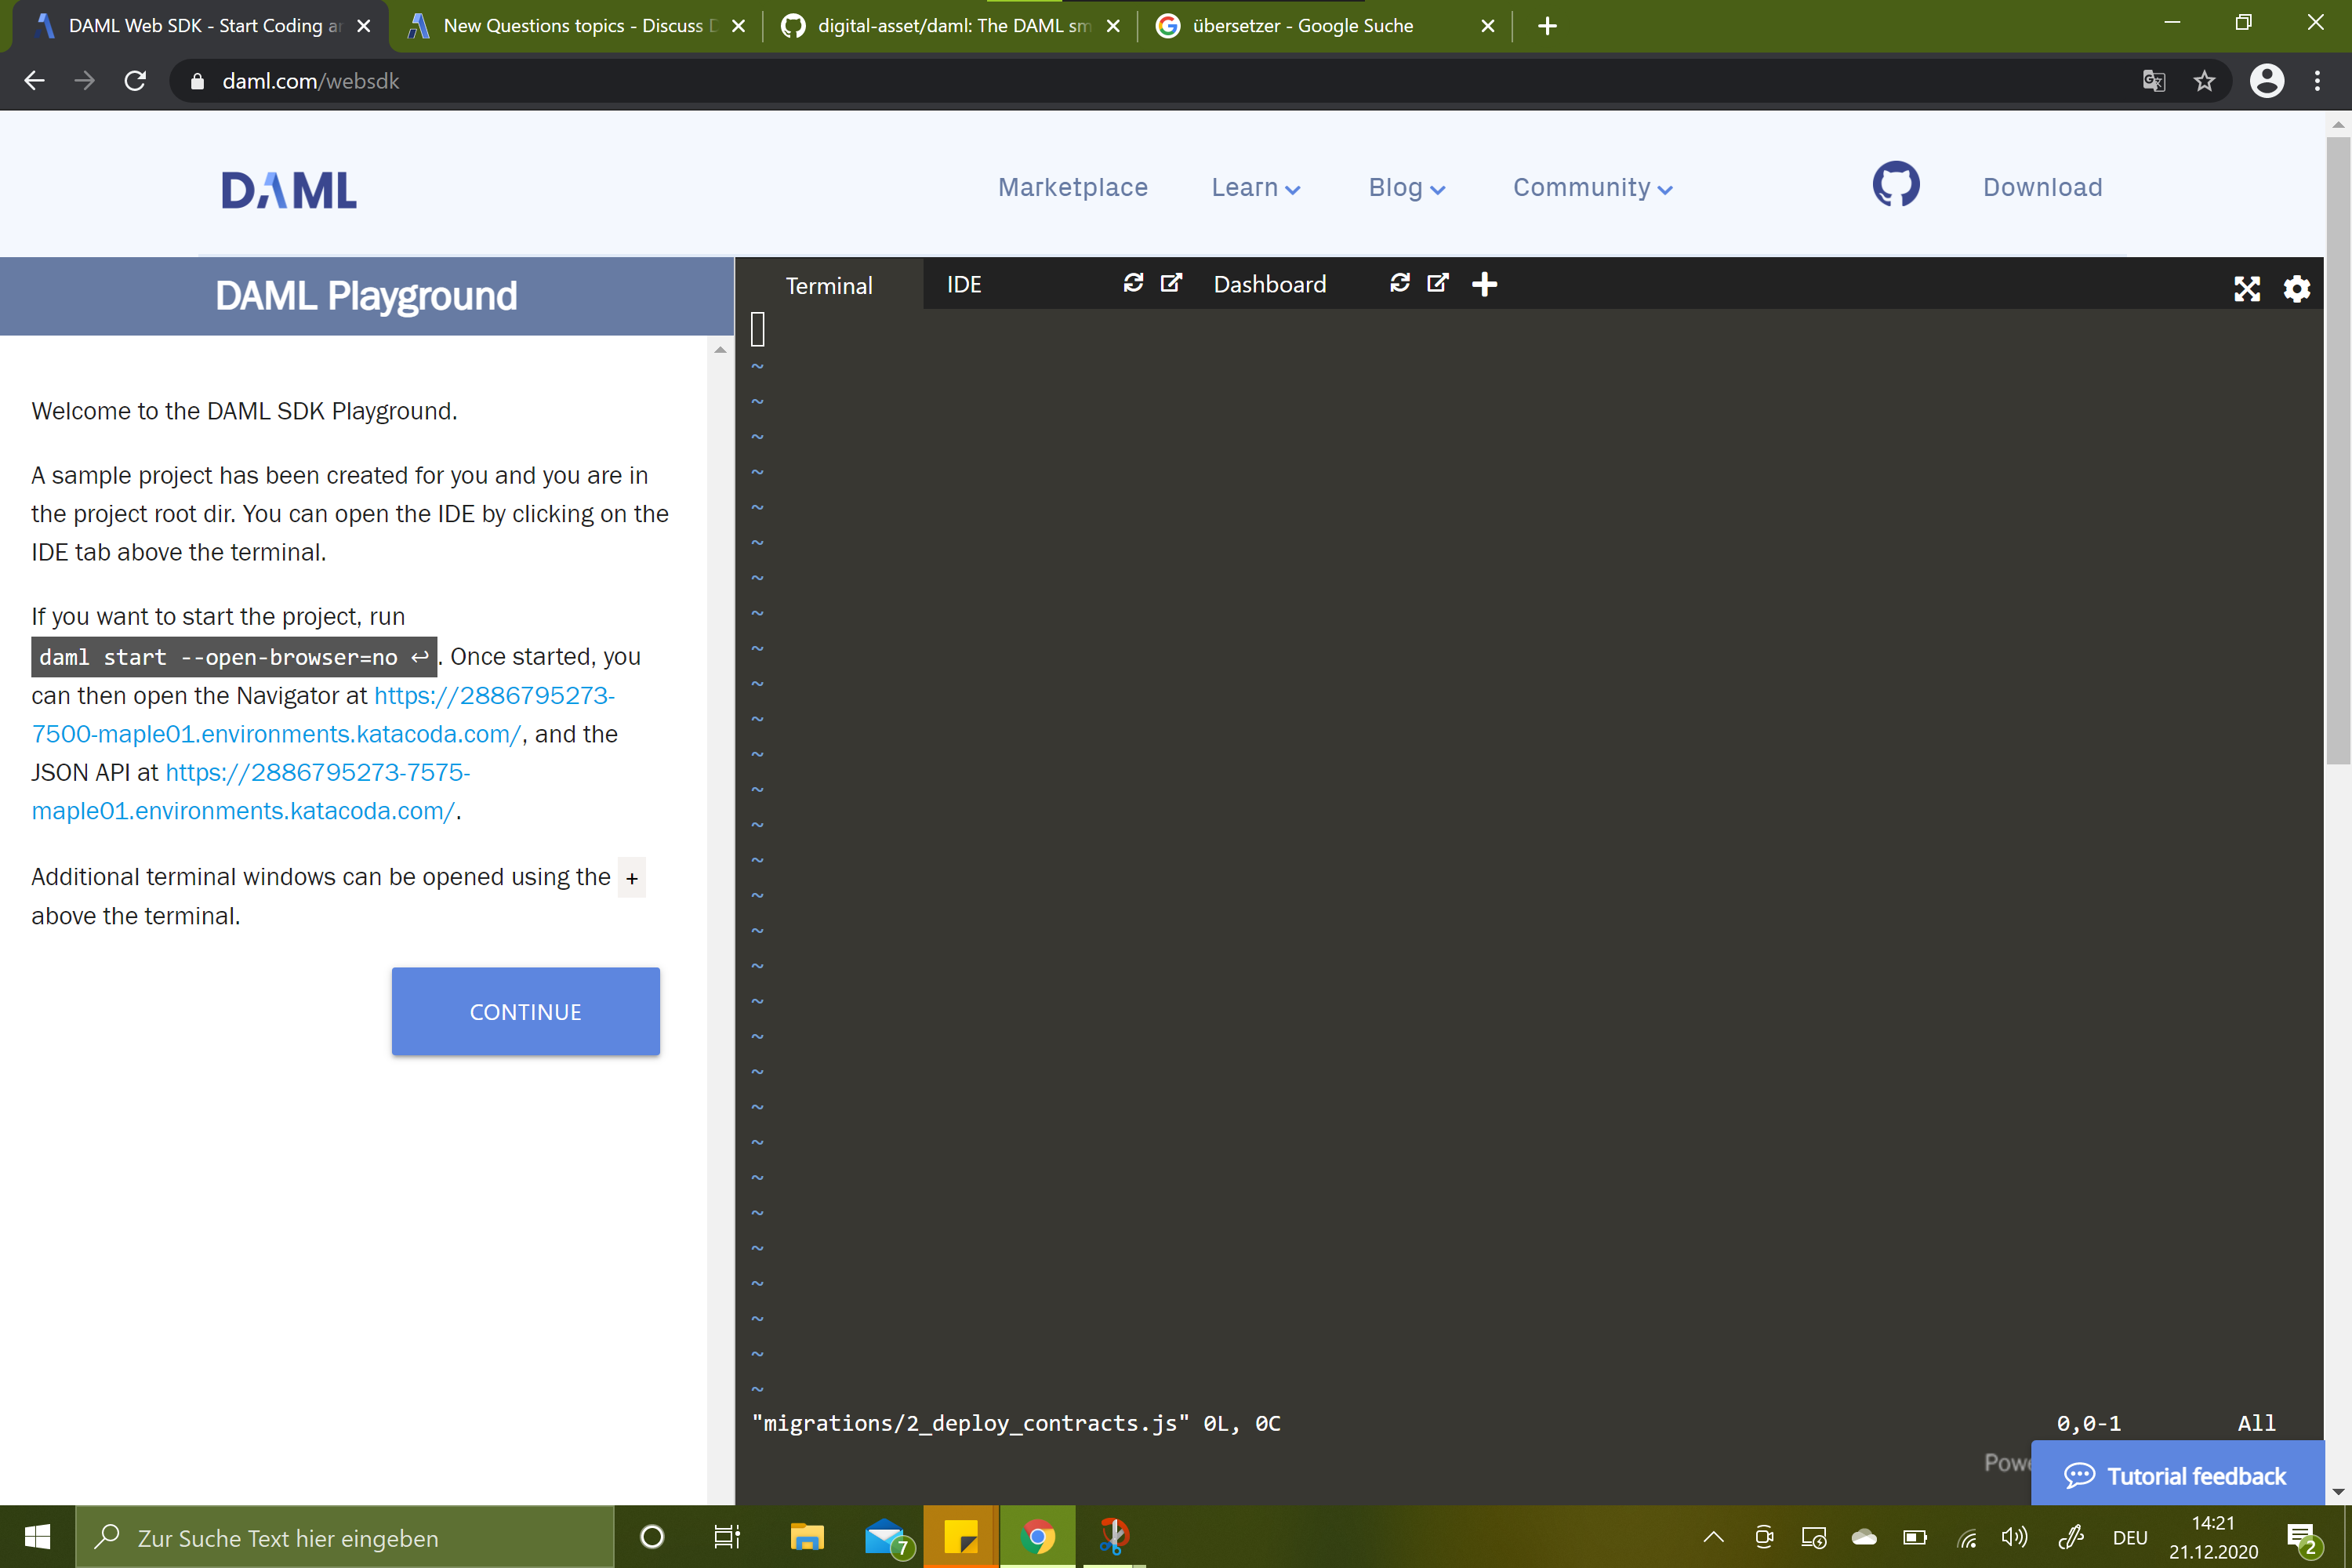Open the Marketplace page

coord(1073,188)
